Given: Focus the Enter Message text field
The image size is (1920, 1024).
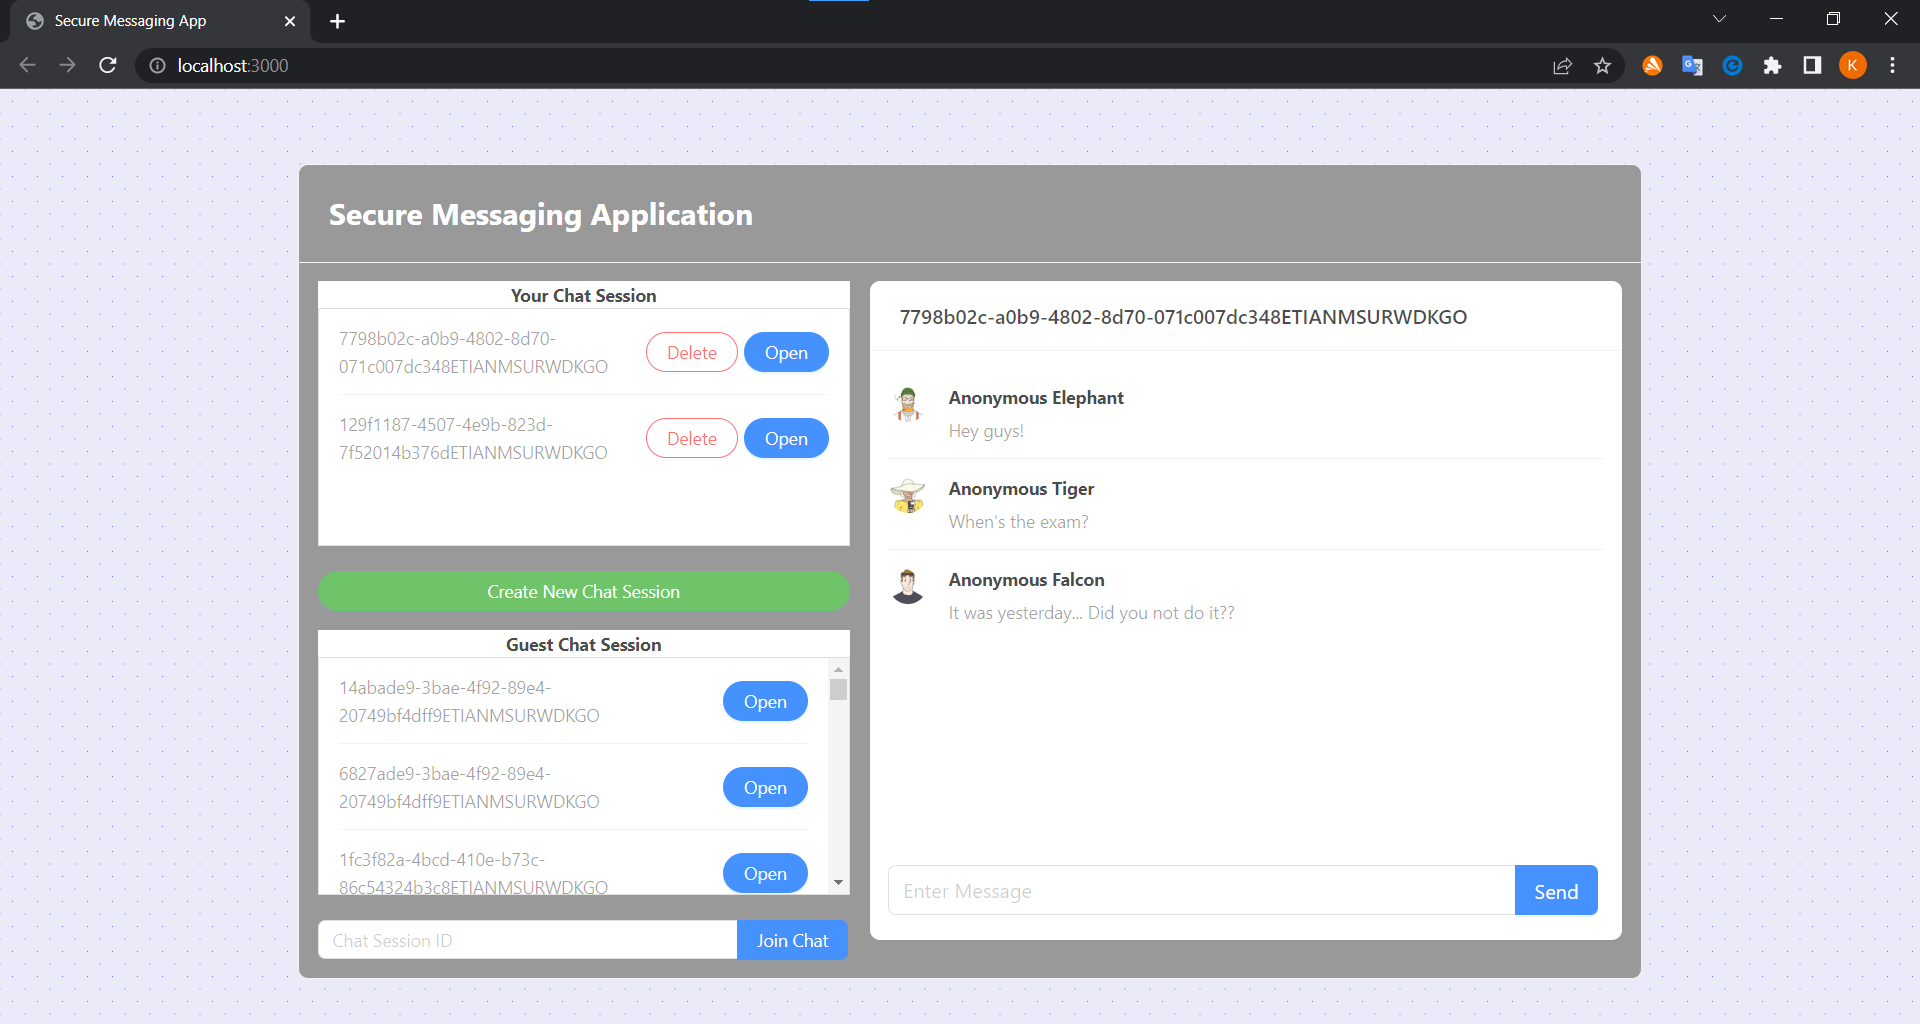Looking at the screenshot, I should (1202, 891).
